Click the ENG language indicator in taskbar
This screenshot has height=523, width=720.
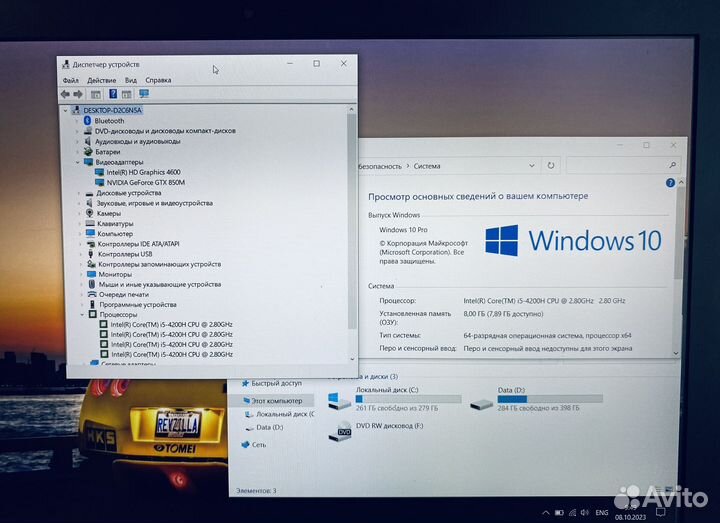click(602, 512)
